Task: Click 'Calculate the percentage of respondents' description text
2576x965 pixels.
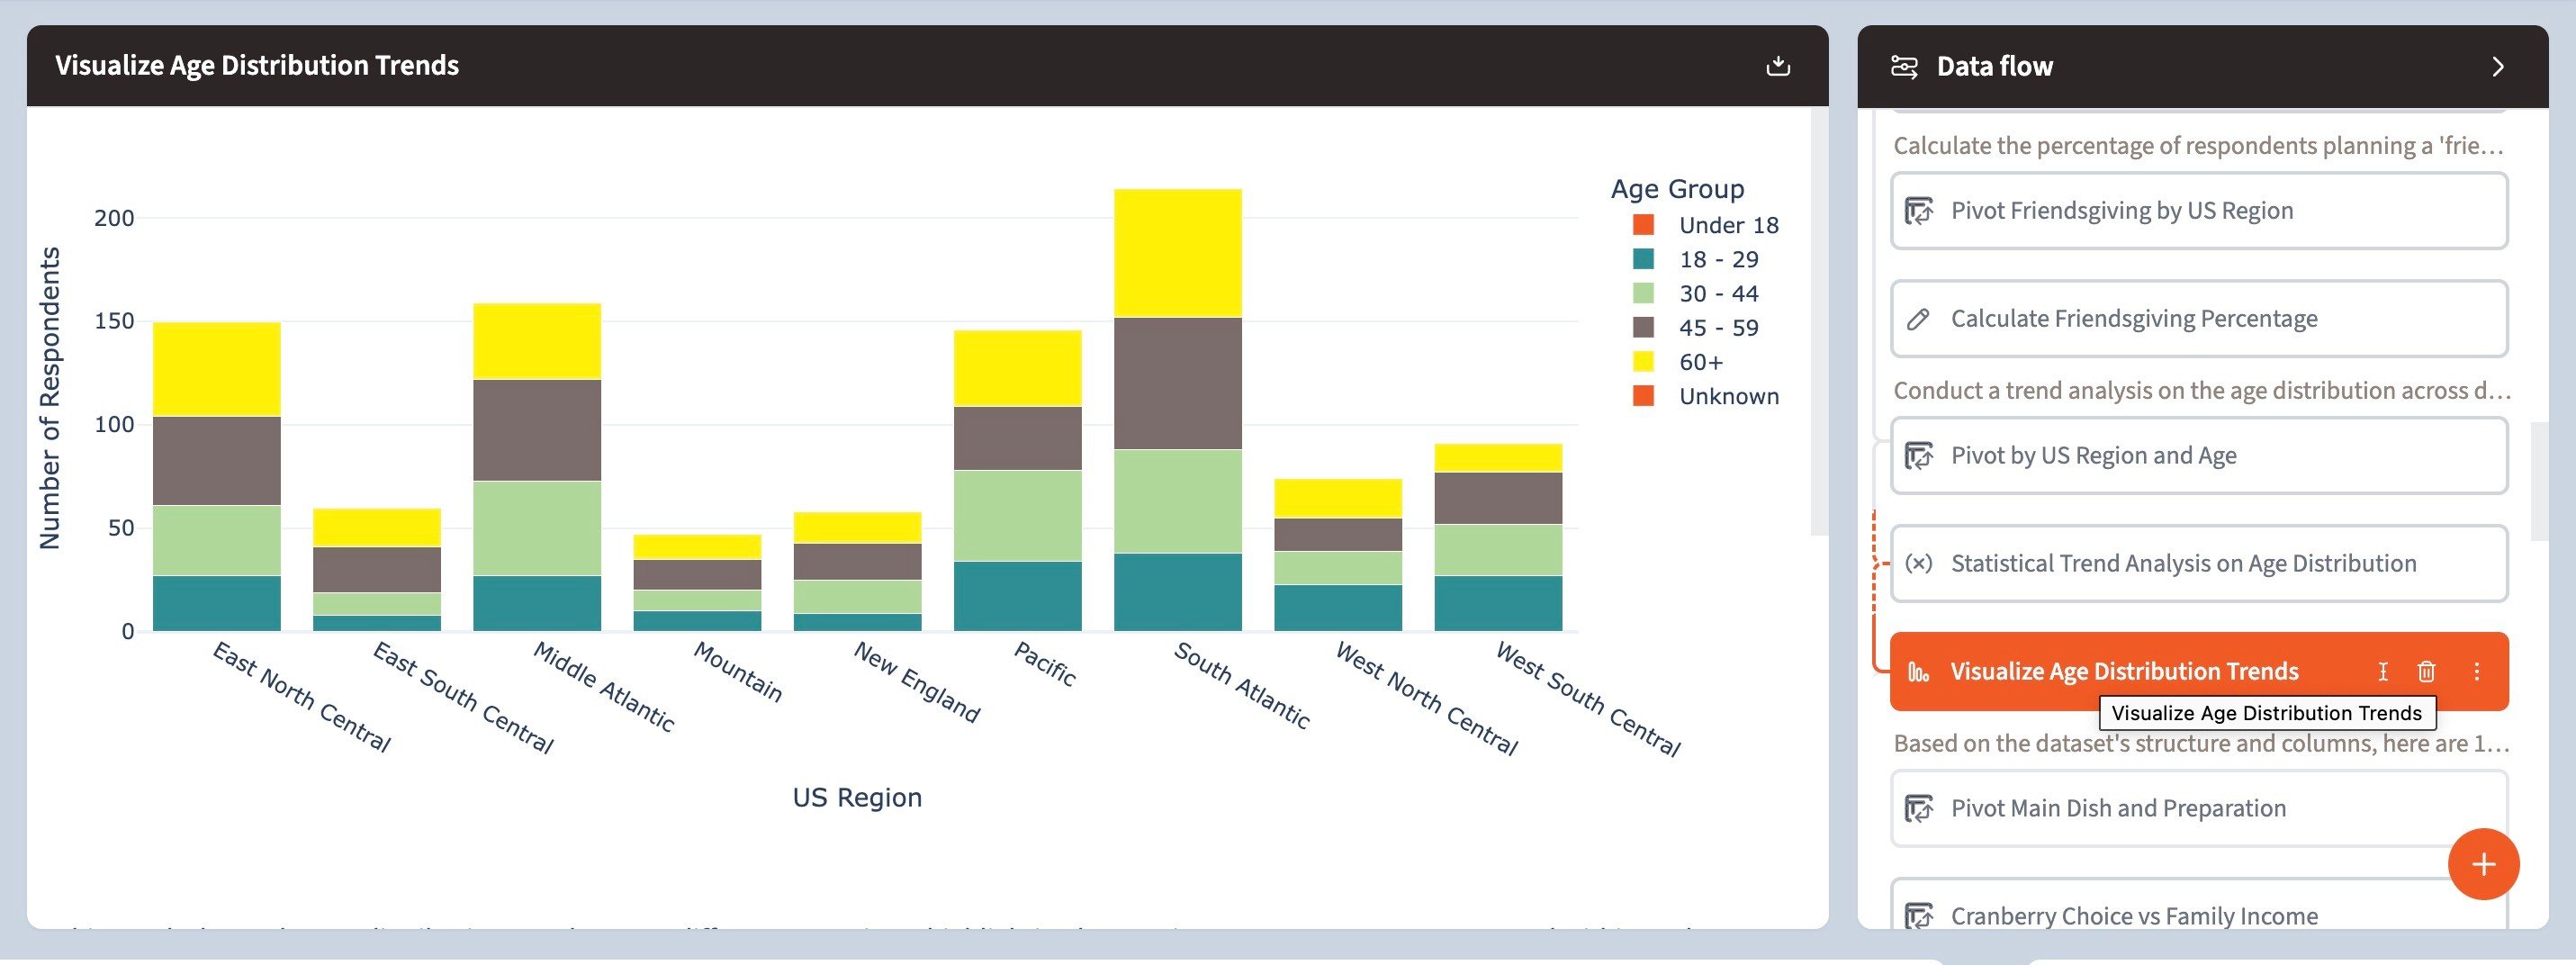Action: (2198, 146)
